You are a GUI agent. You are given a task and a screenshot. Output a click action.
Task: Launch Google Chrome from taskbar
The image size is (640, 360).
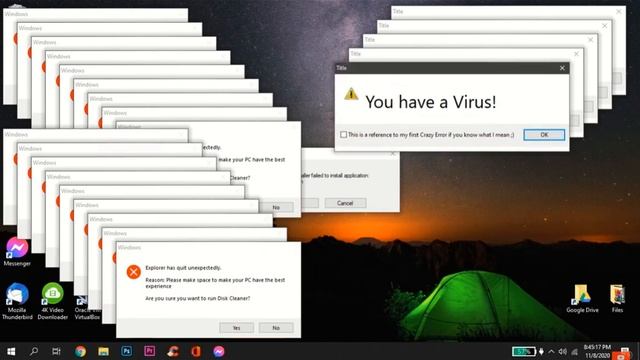80,351
